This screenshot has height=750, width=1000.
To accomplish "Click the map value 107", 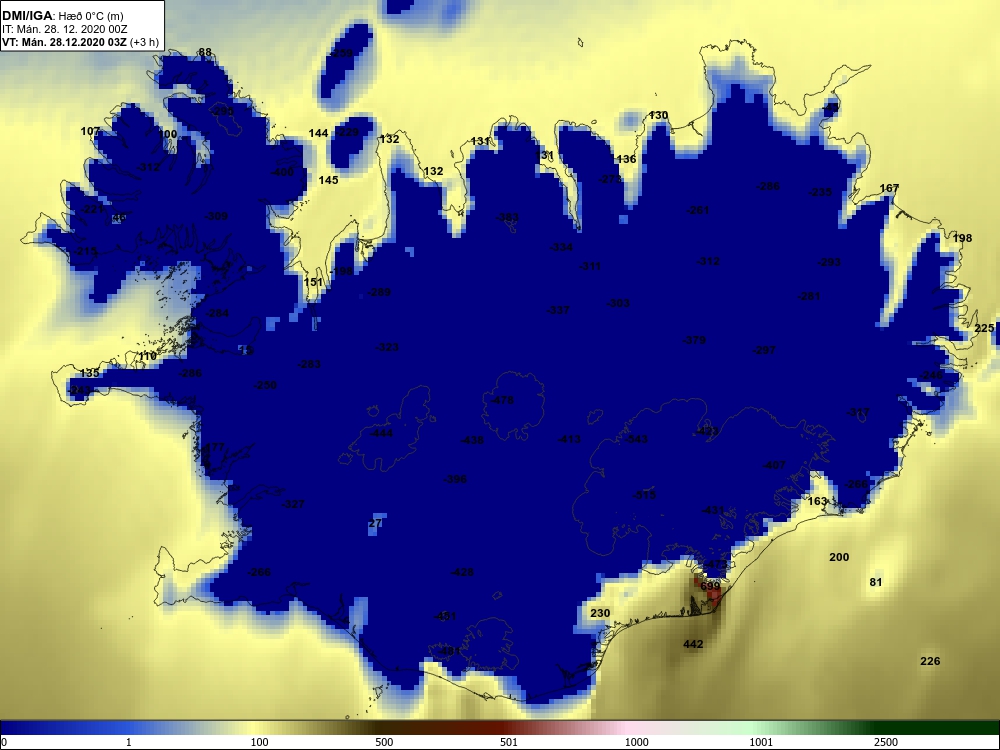I will [91, 131].
